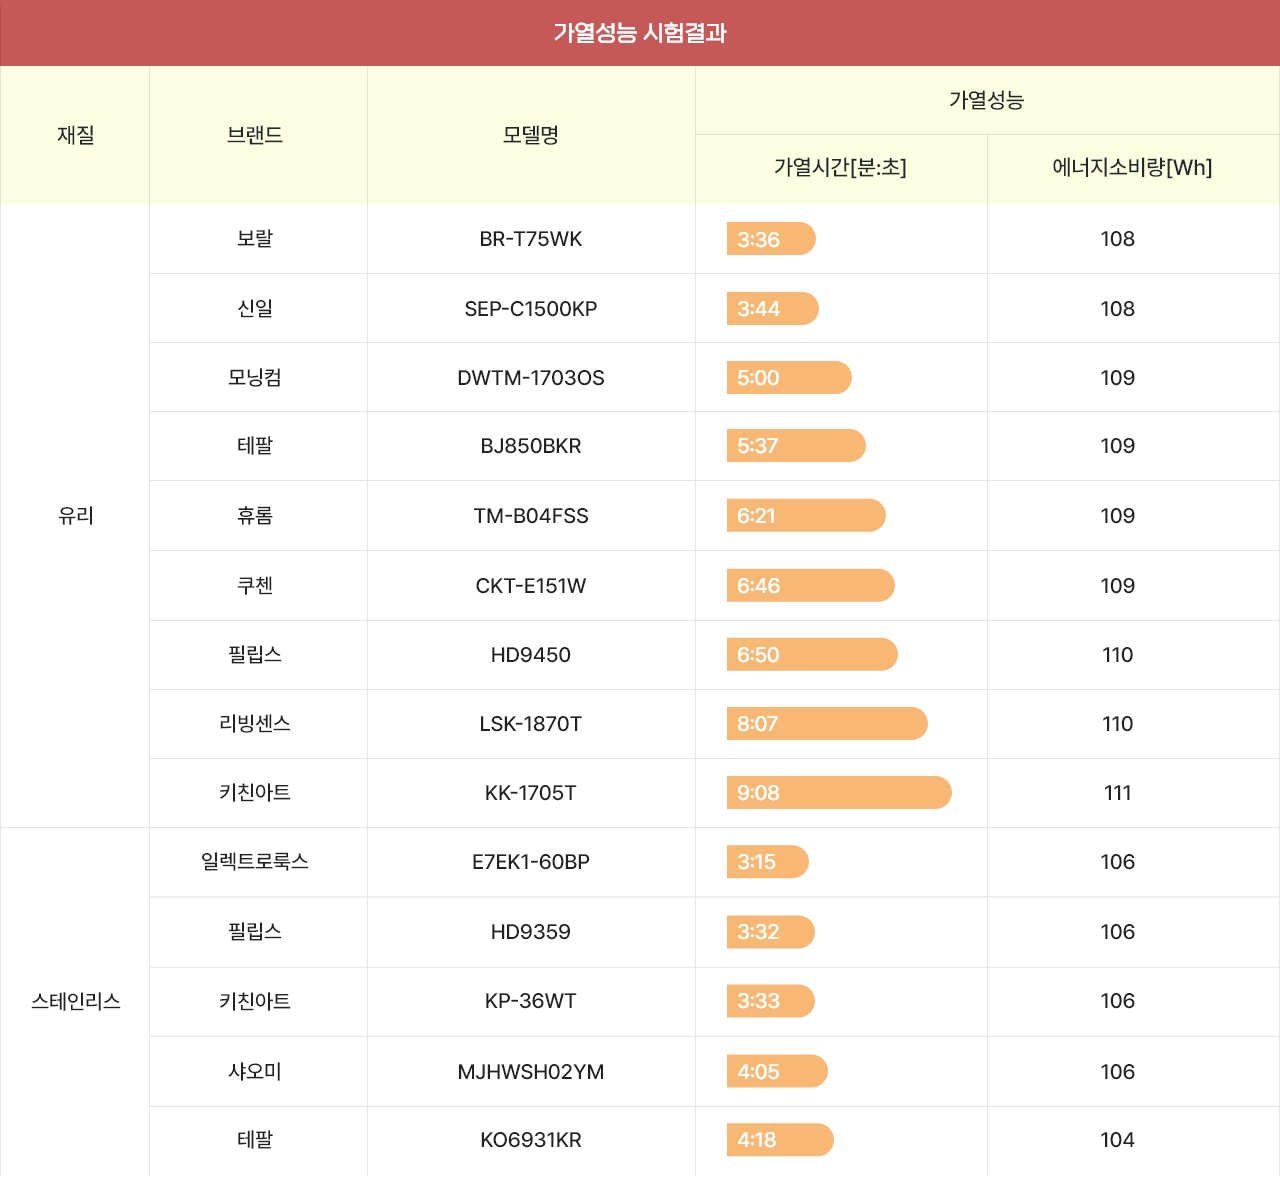The image size is (1280, 1177).
Task: Select model name 'KP-36WT'
Action: pyautogui.click(x=531, y=1001)
